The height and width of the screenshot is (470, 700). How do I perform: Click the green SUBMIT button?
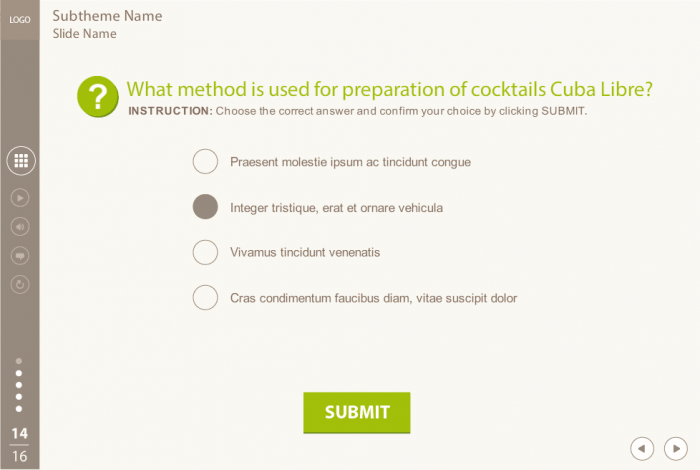(x=357, y=412)
